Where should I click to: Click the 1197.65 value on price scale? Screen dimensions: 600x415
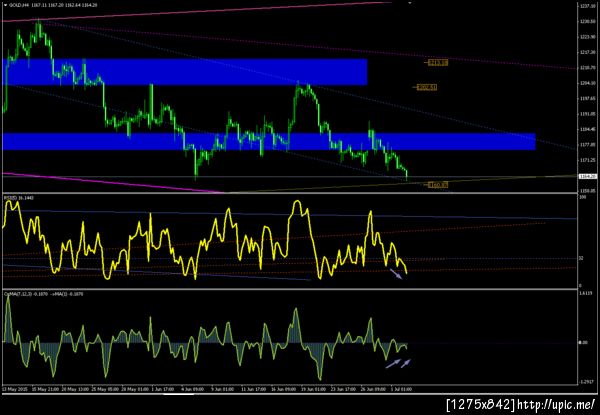click(586, 98)
